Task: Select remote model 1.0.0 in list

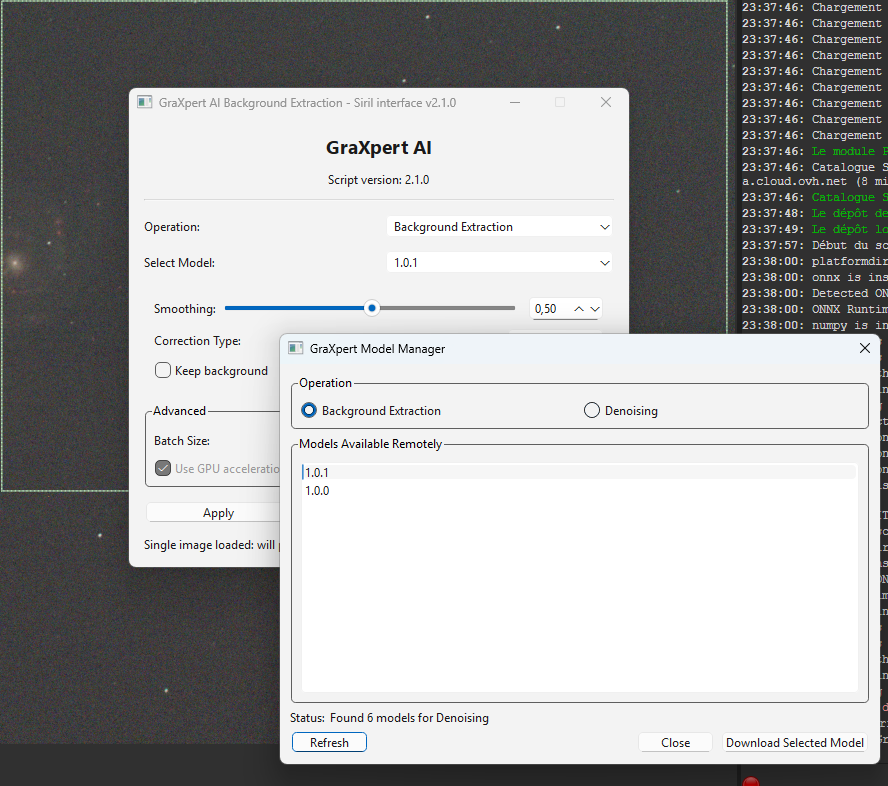Action: point(579,490)
